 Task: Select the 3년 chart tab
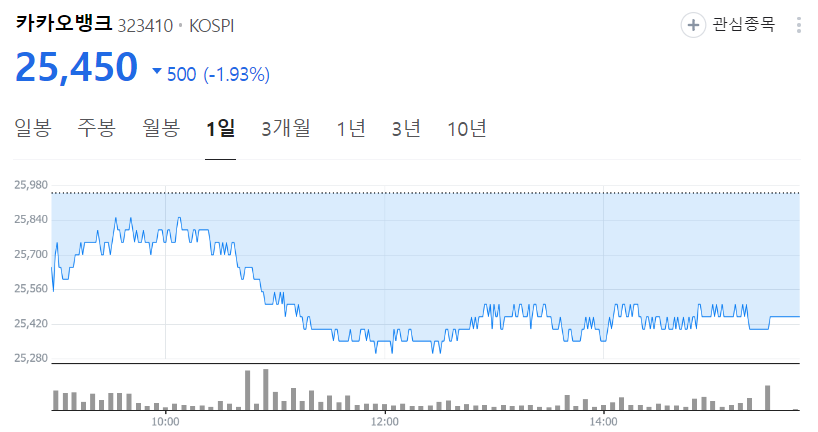point(406,128)
